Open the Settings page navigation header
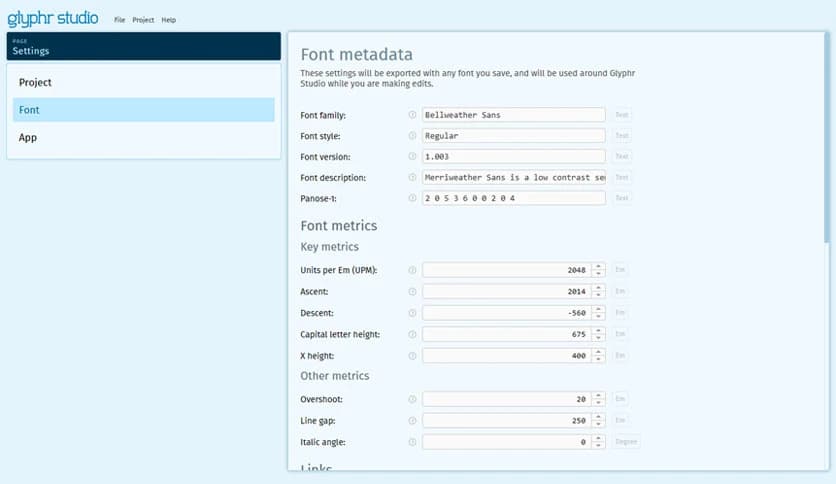 [x=143, y=46]
